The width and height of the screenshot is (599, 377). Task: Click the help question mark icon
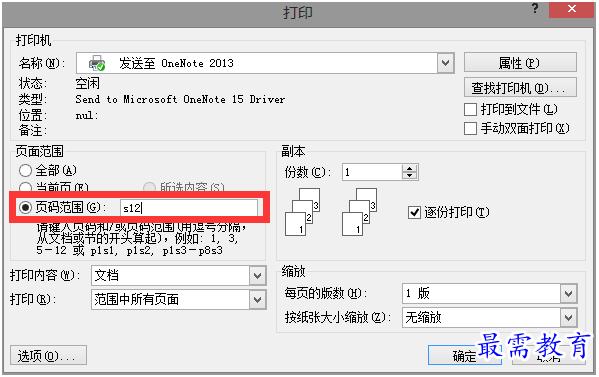pyautogui.click(x=535, y=8)
